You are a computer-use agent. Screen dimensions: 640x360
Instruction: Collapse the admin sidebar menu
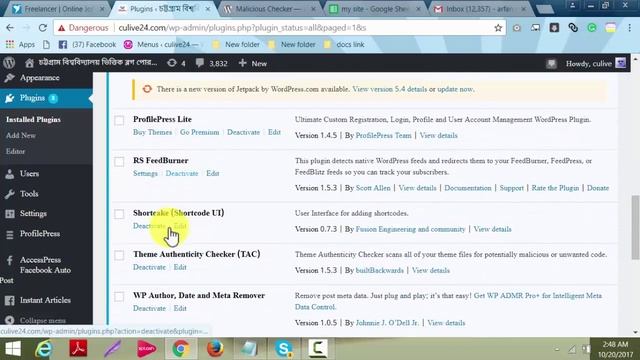(x=42, y=320)
